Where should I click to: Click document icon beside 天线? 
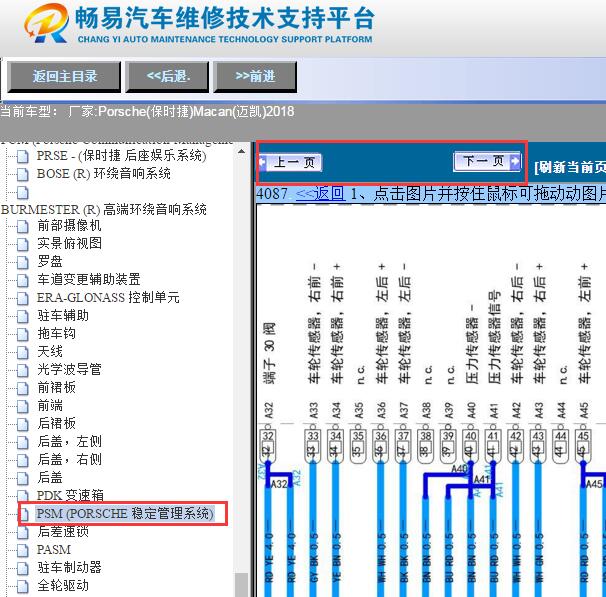point(23,352)
